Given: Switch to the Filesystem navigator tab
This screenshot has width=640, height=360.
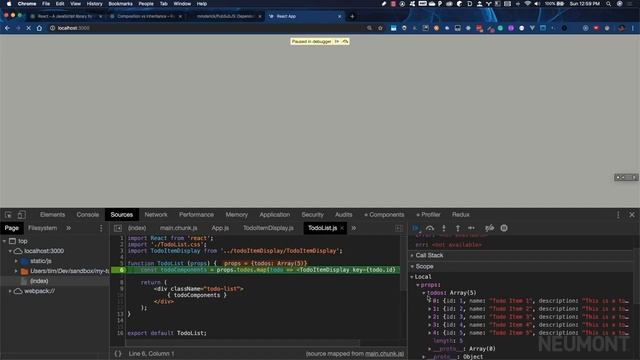Looking at the screenshot, I should [x=42, y=228].
